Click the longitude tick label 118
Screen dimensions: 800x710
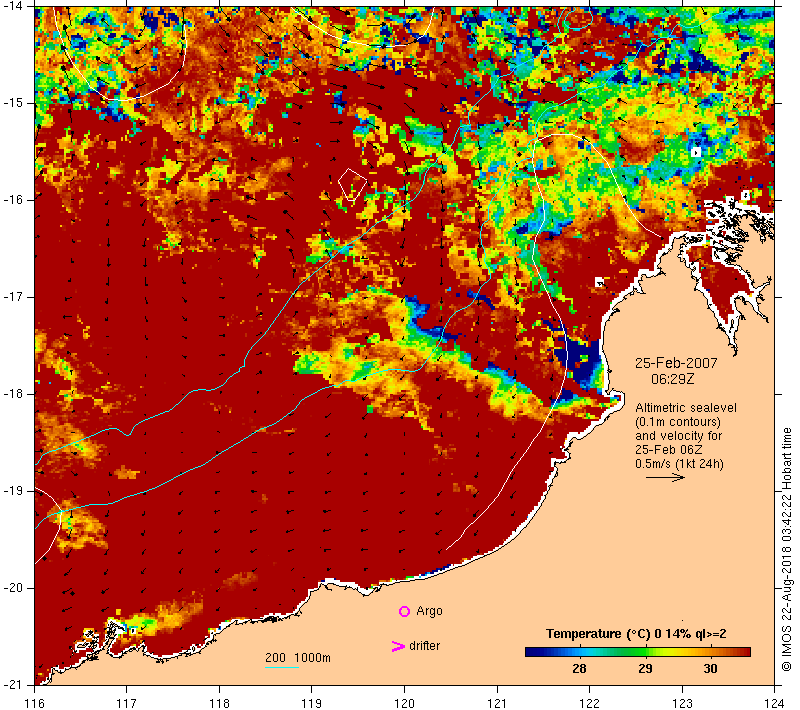(x=219, y=703)
